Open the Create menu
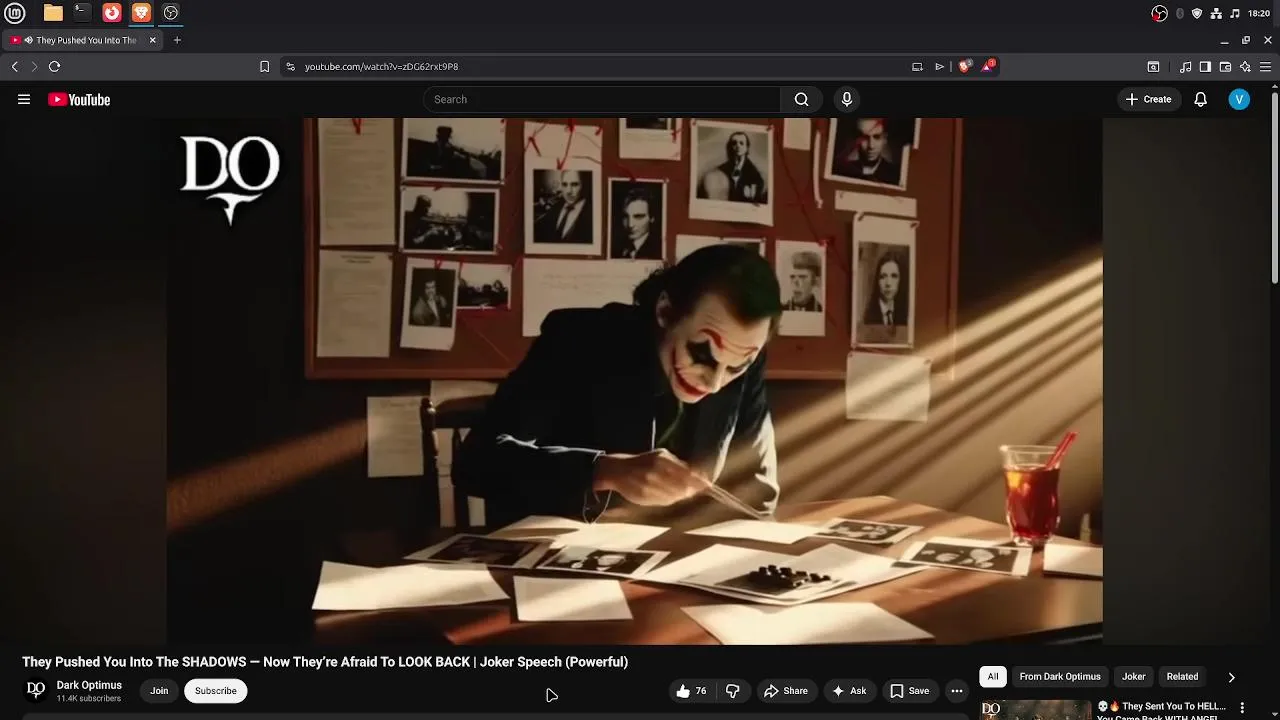 1148,99
